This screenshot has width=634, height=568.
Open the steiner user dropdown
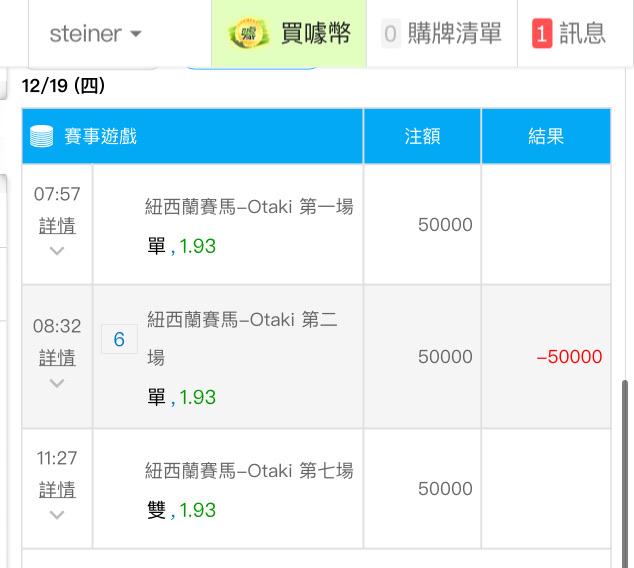click(96, 33)
